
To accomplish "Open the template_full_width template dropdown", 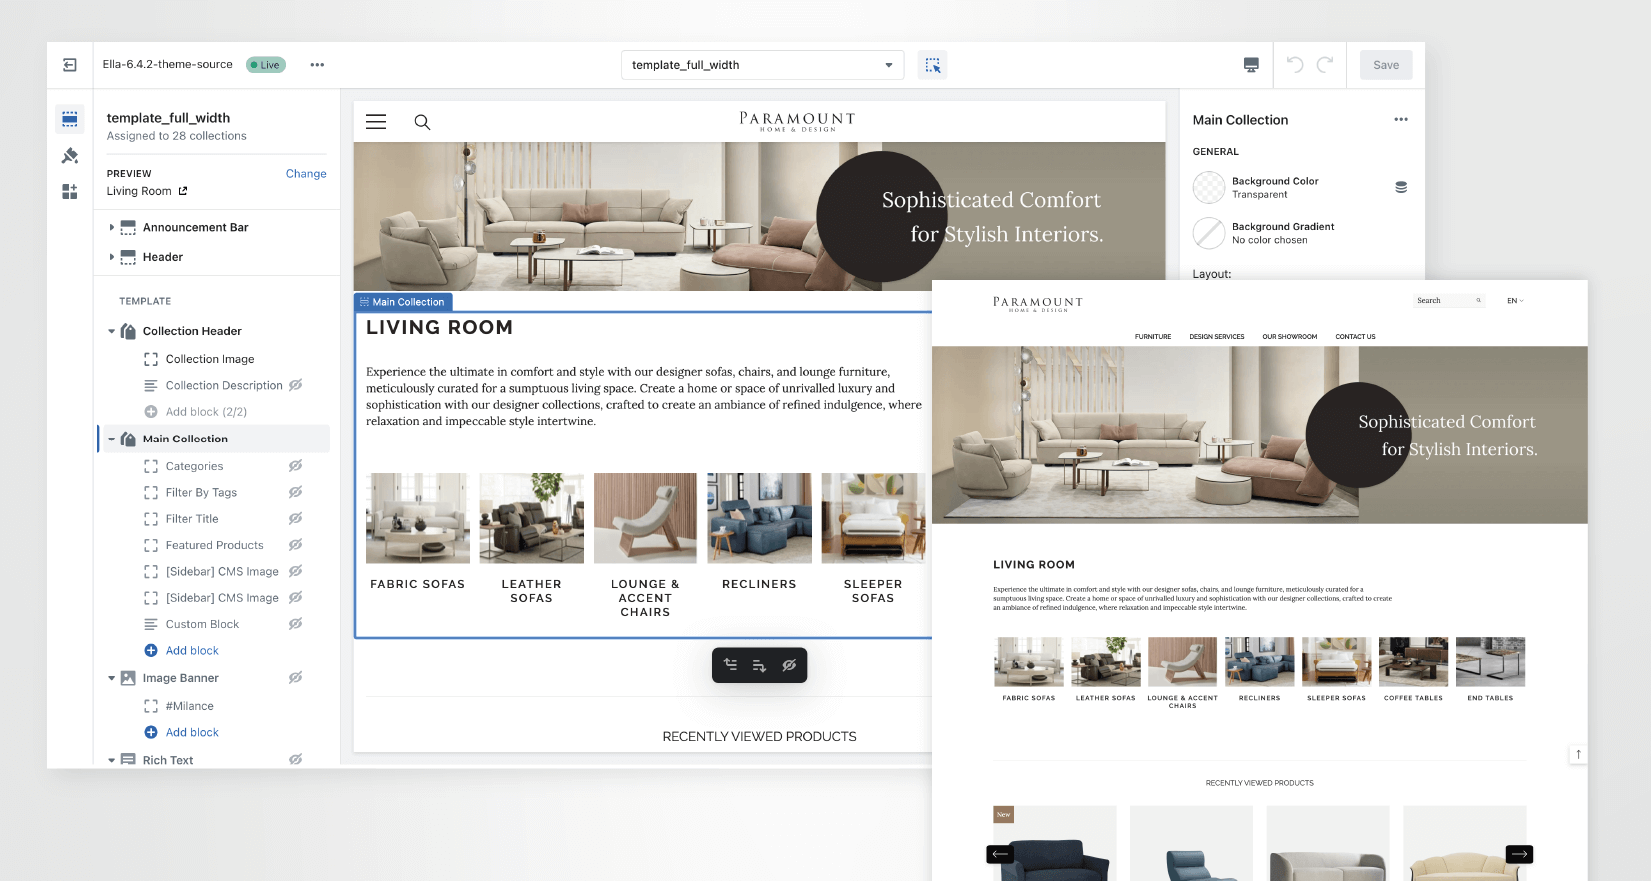I will [762, 65].
